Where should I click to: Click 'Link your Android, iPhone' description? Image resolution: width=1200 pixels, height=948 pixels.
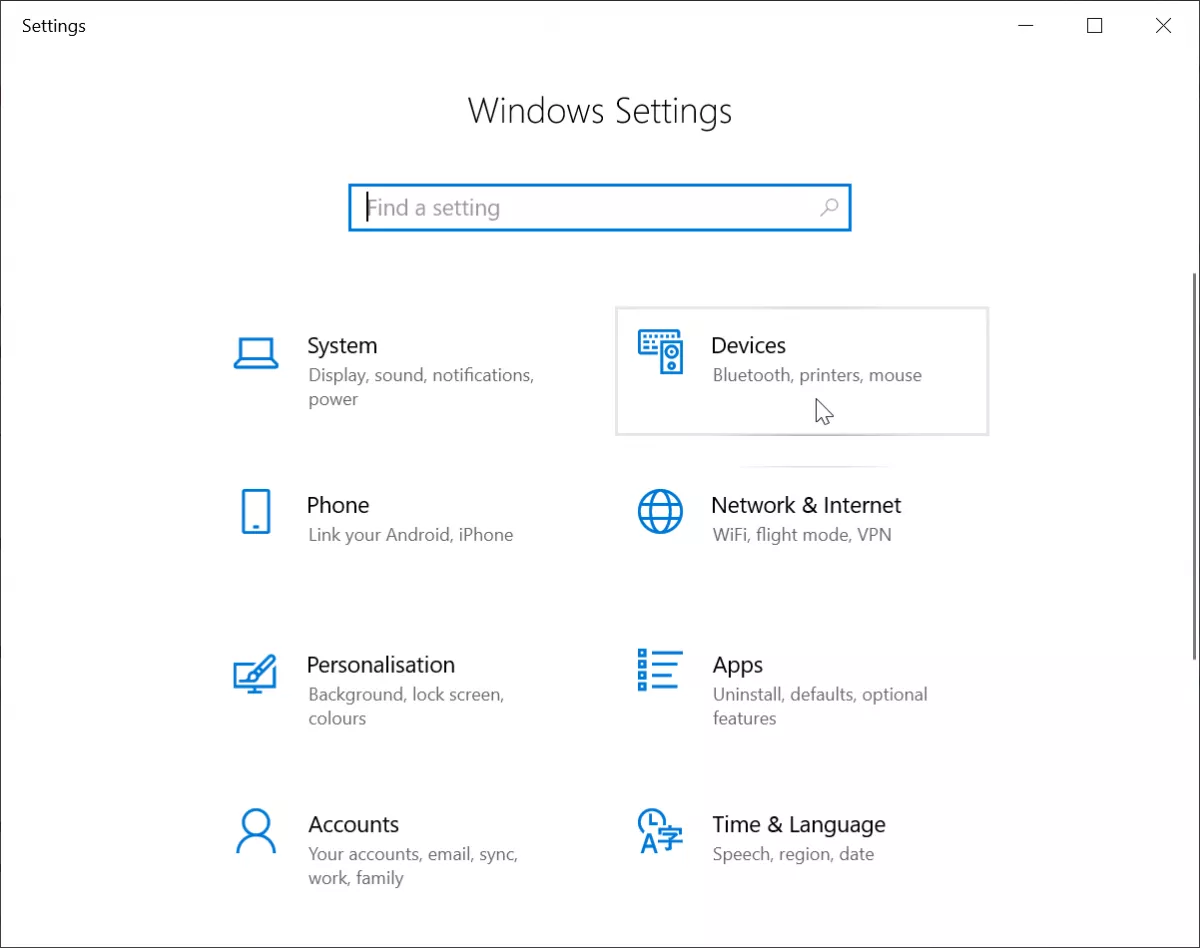411,535
